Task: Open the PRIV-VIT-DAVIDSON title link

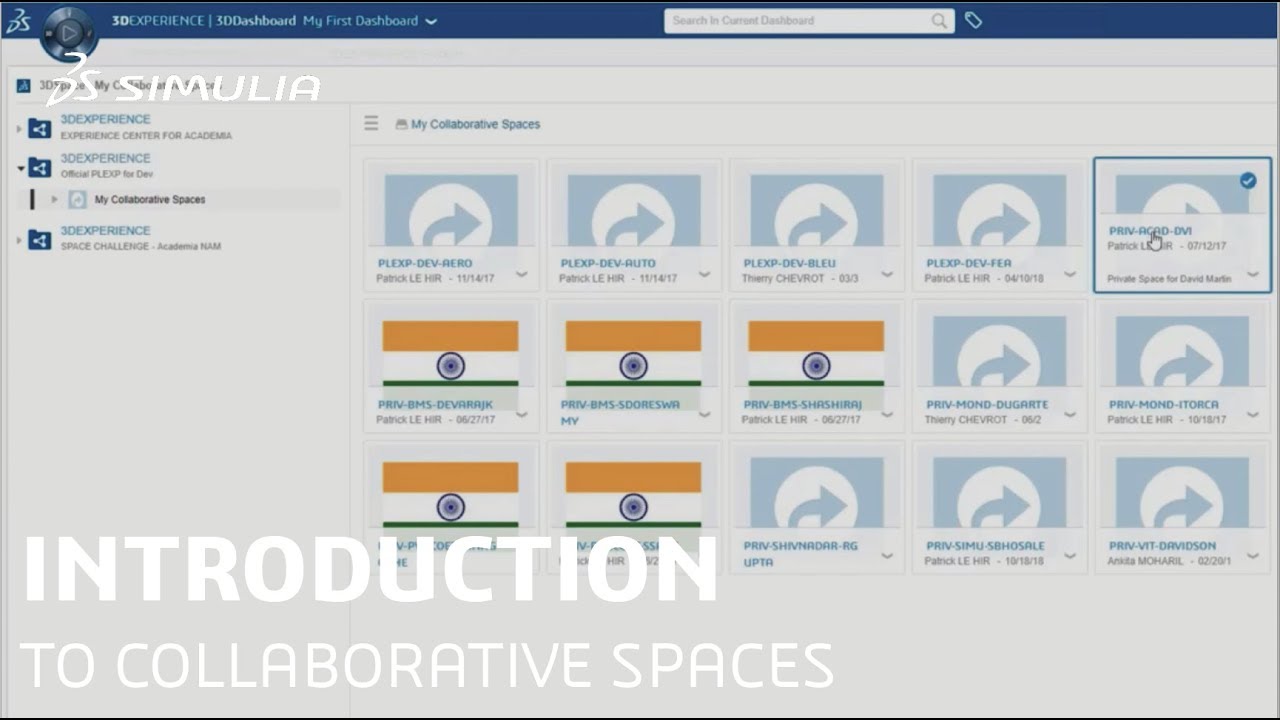Action: click(1162, 546)
